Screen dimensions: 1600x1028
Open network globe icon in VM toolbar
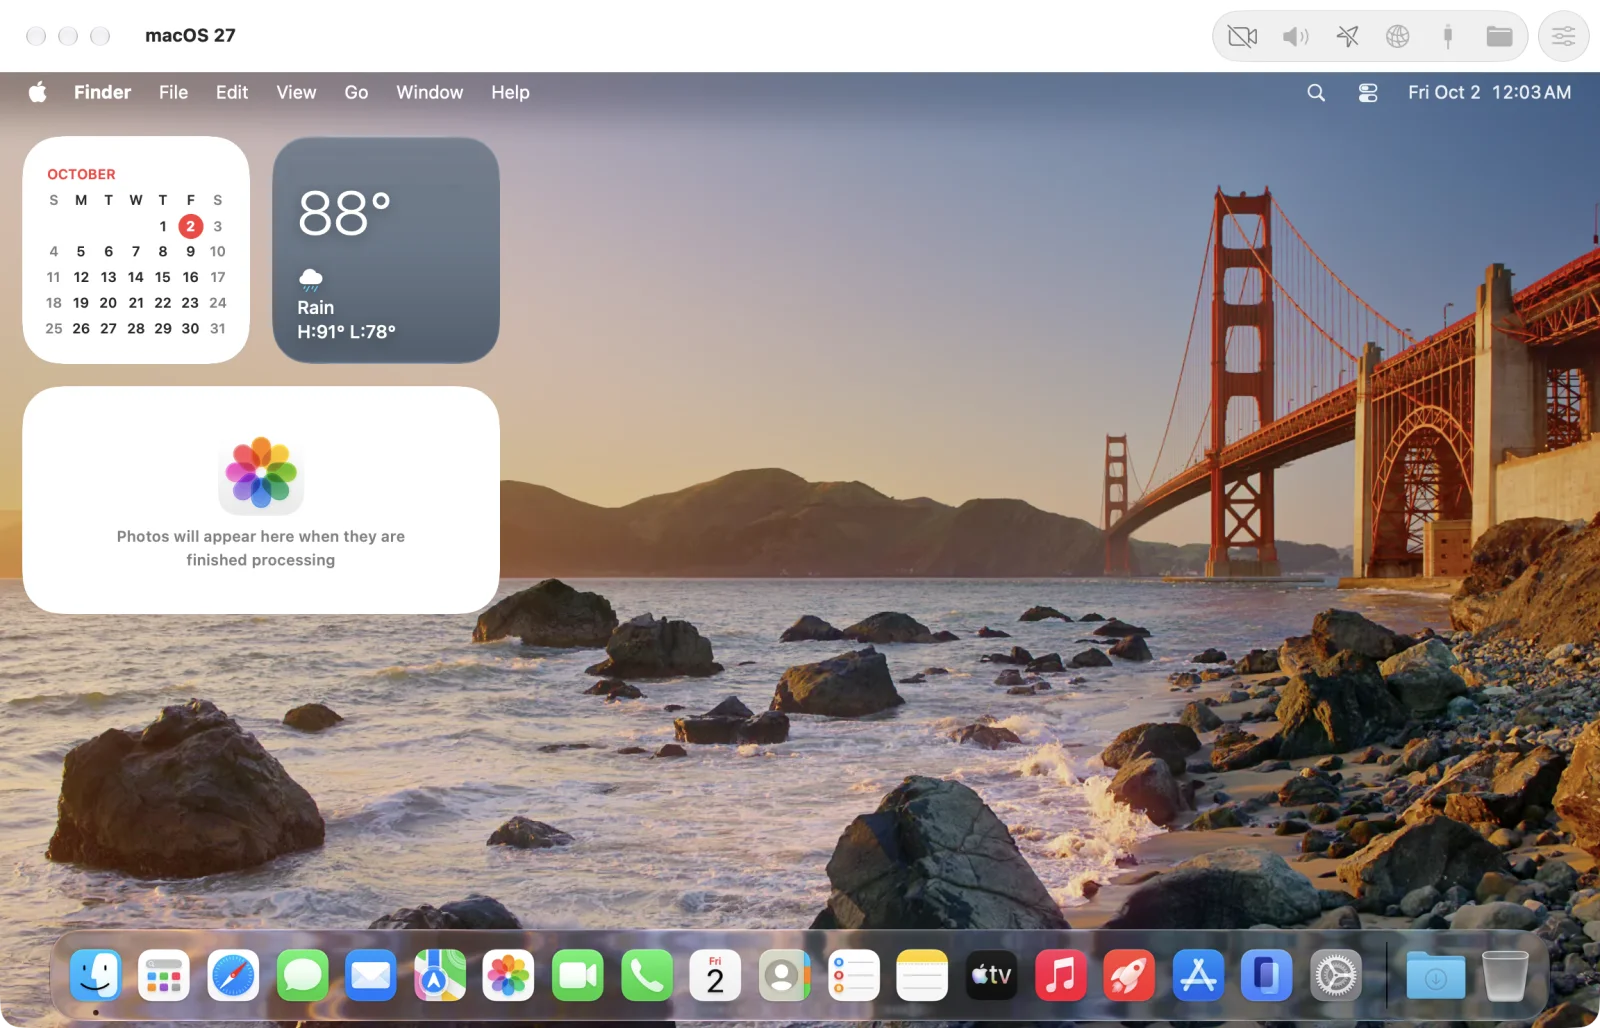pyautogui.click(x=1398, y=37)
